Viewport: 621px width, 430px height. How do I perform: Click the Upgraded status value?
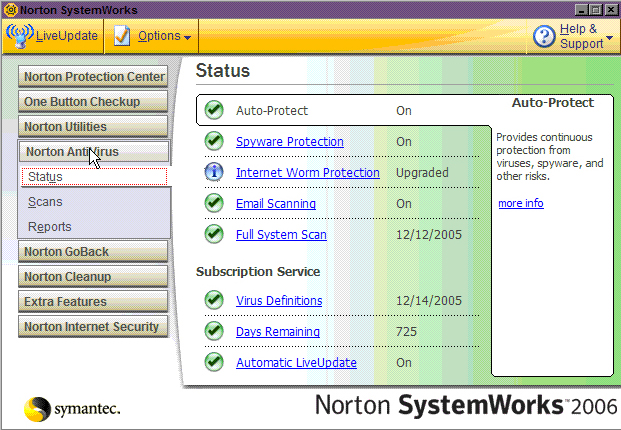coord(422,173)
